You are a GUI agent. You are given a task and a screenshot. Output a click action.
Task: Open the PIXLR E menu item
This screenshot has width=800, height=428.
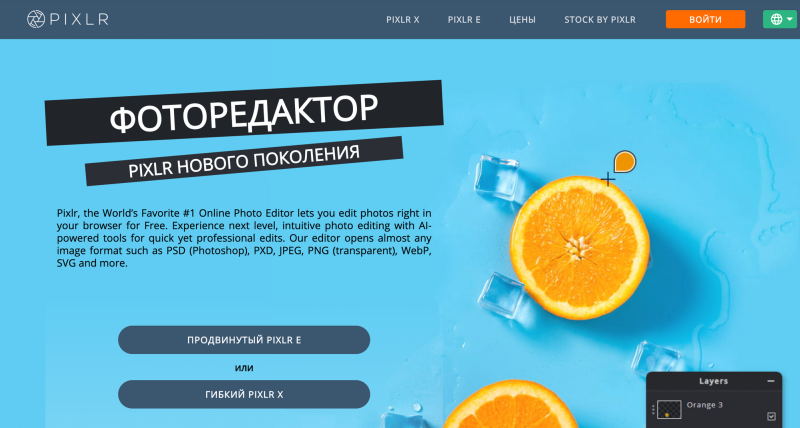tap(464, 20)
